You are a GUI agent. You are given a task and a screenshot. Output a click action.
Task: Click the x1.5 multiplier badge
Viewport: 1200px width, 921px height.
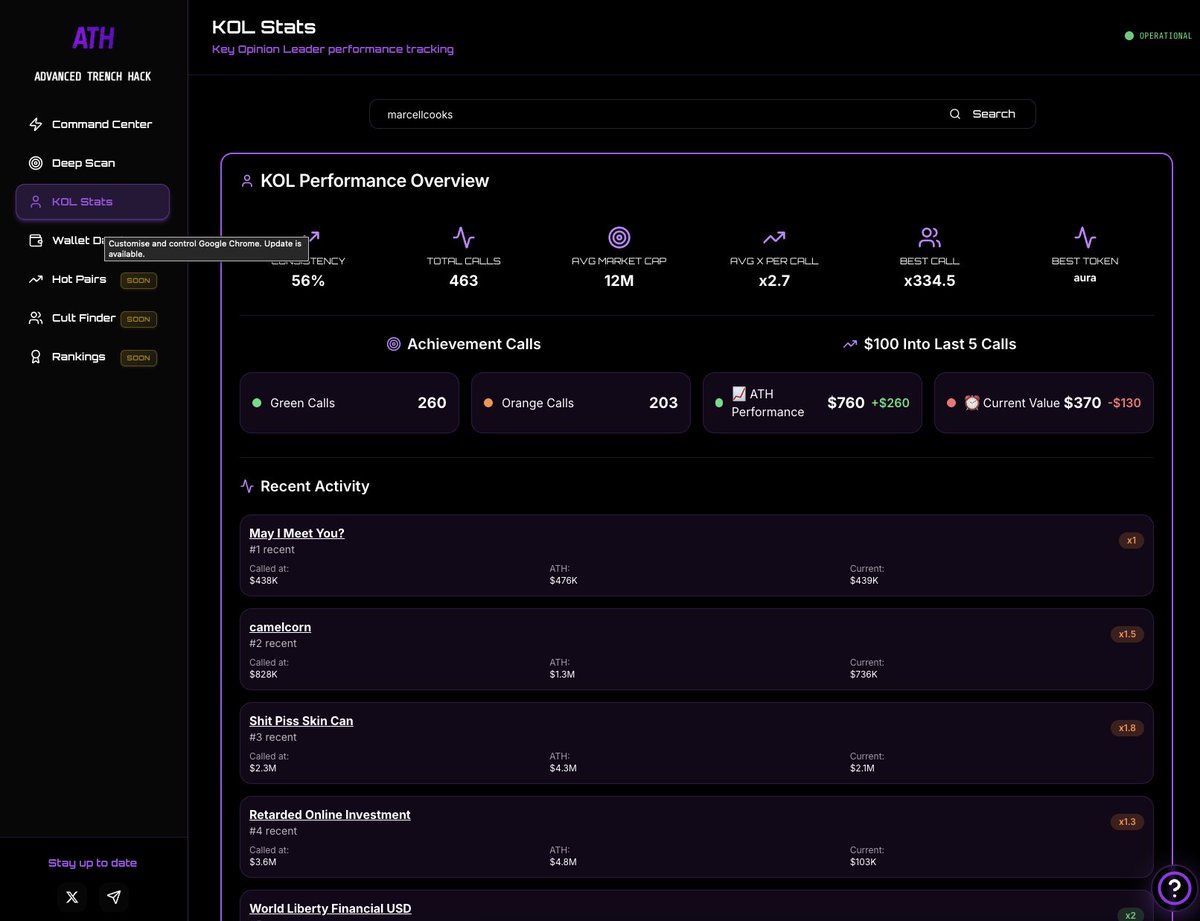tap(1127, 634)
